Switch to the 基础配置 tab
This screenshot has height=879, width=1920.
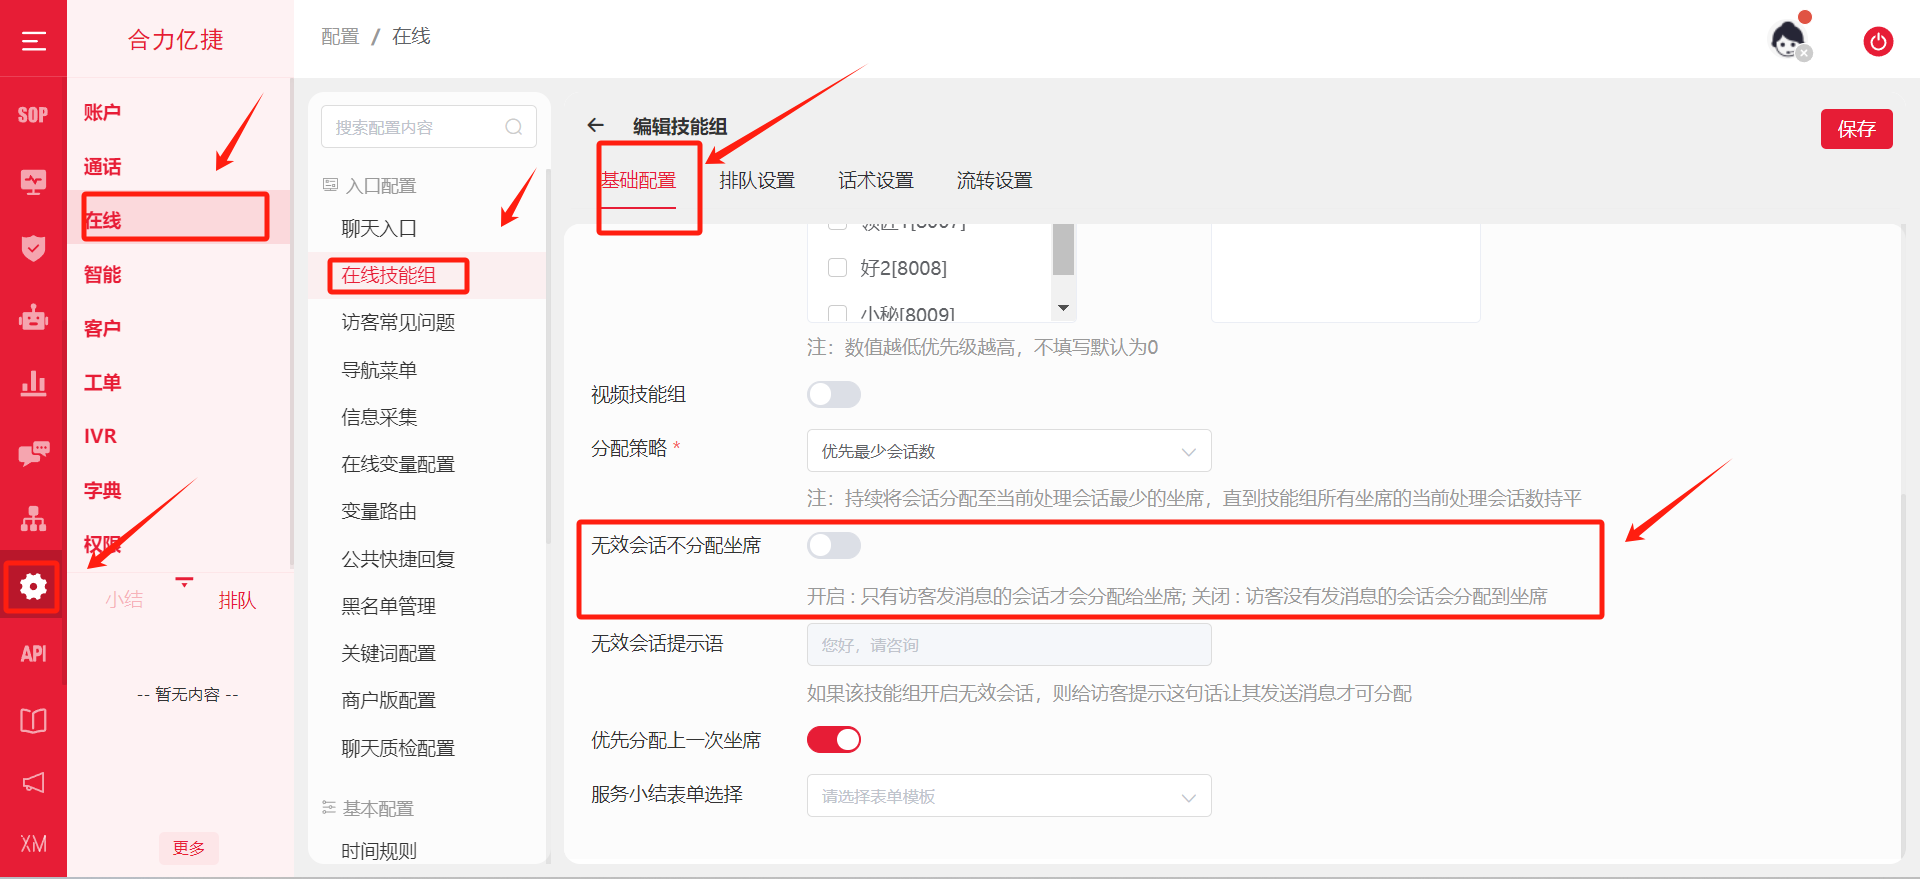[x=638, y=180]
